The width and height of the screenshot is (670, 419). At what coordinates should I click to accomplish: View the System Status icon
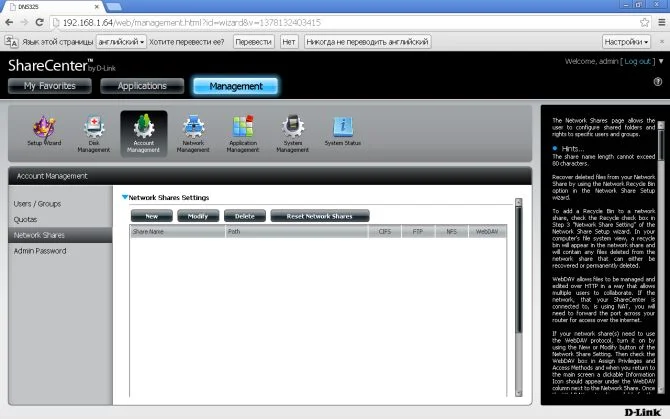[x=343, y=132]
